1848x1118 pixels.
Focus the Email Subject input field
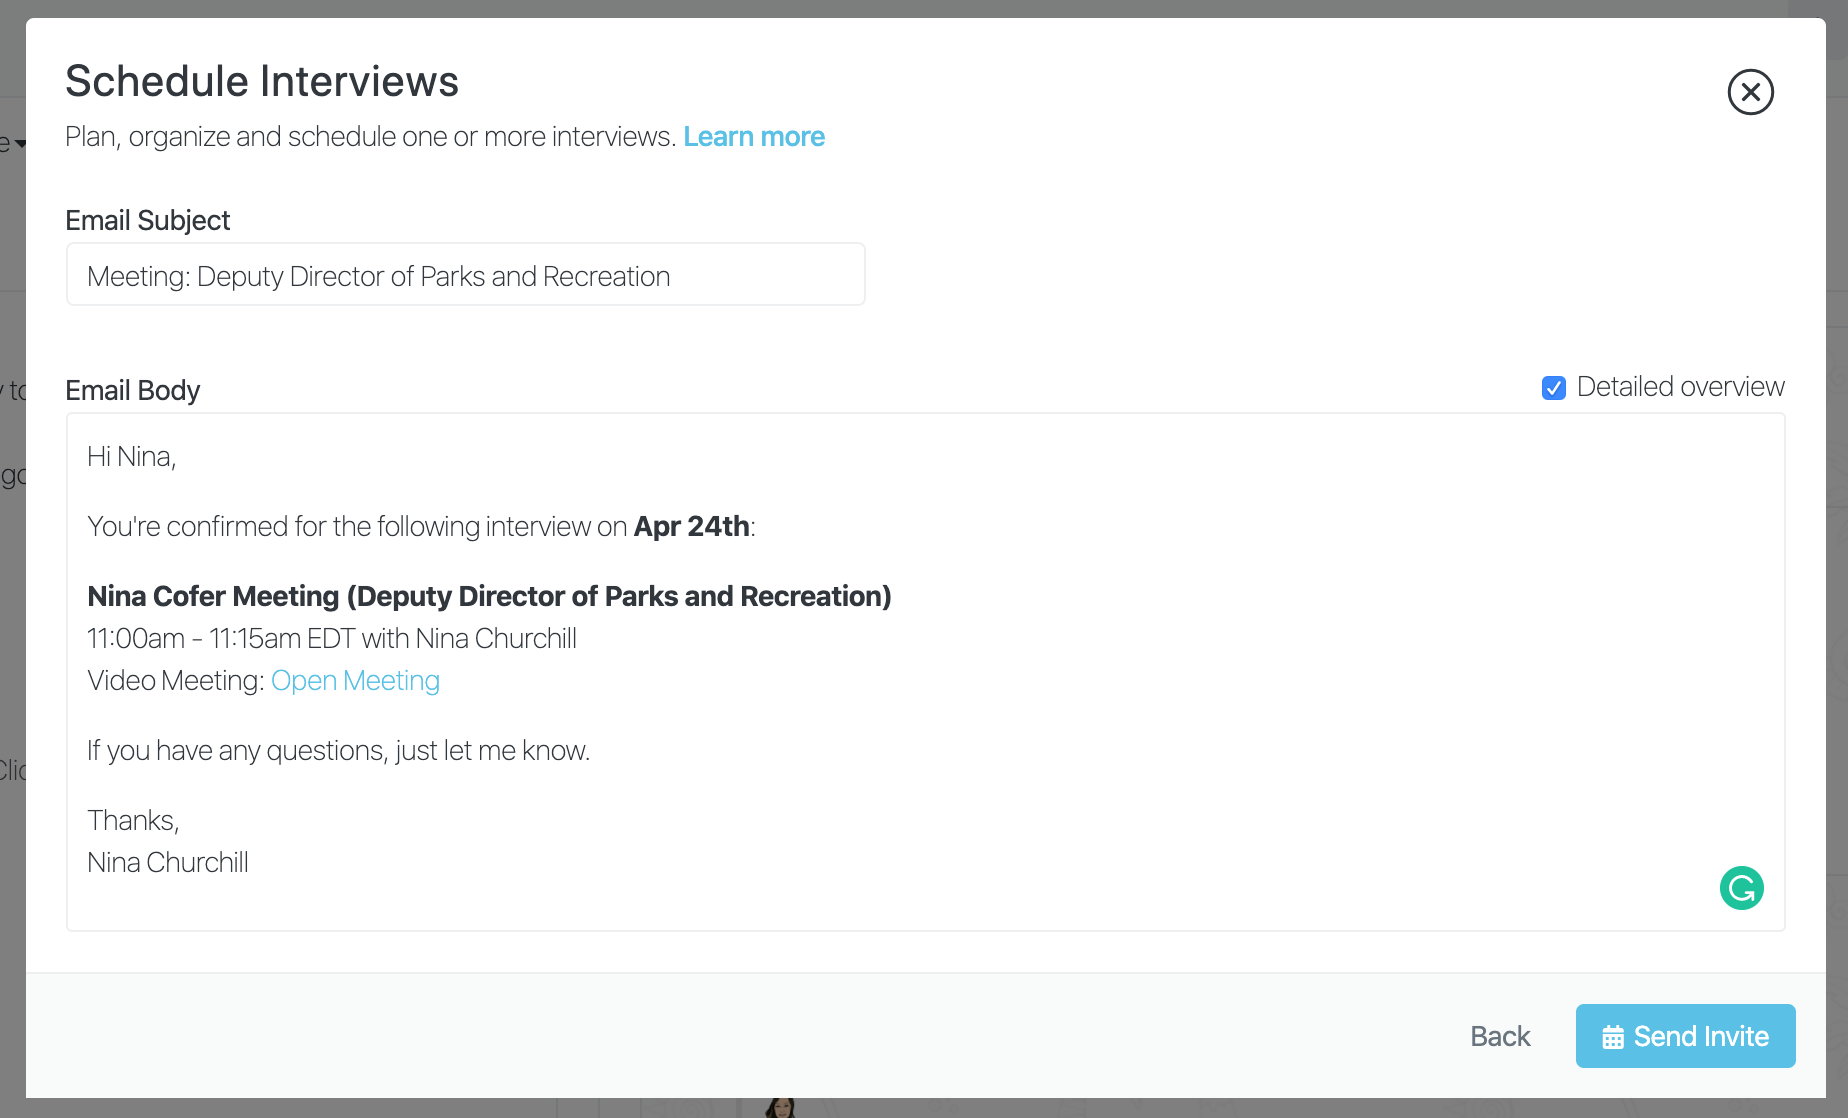coord(465,275)
